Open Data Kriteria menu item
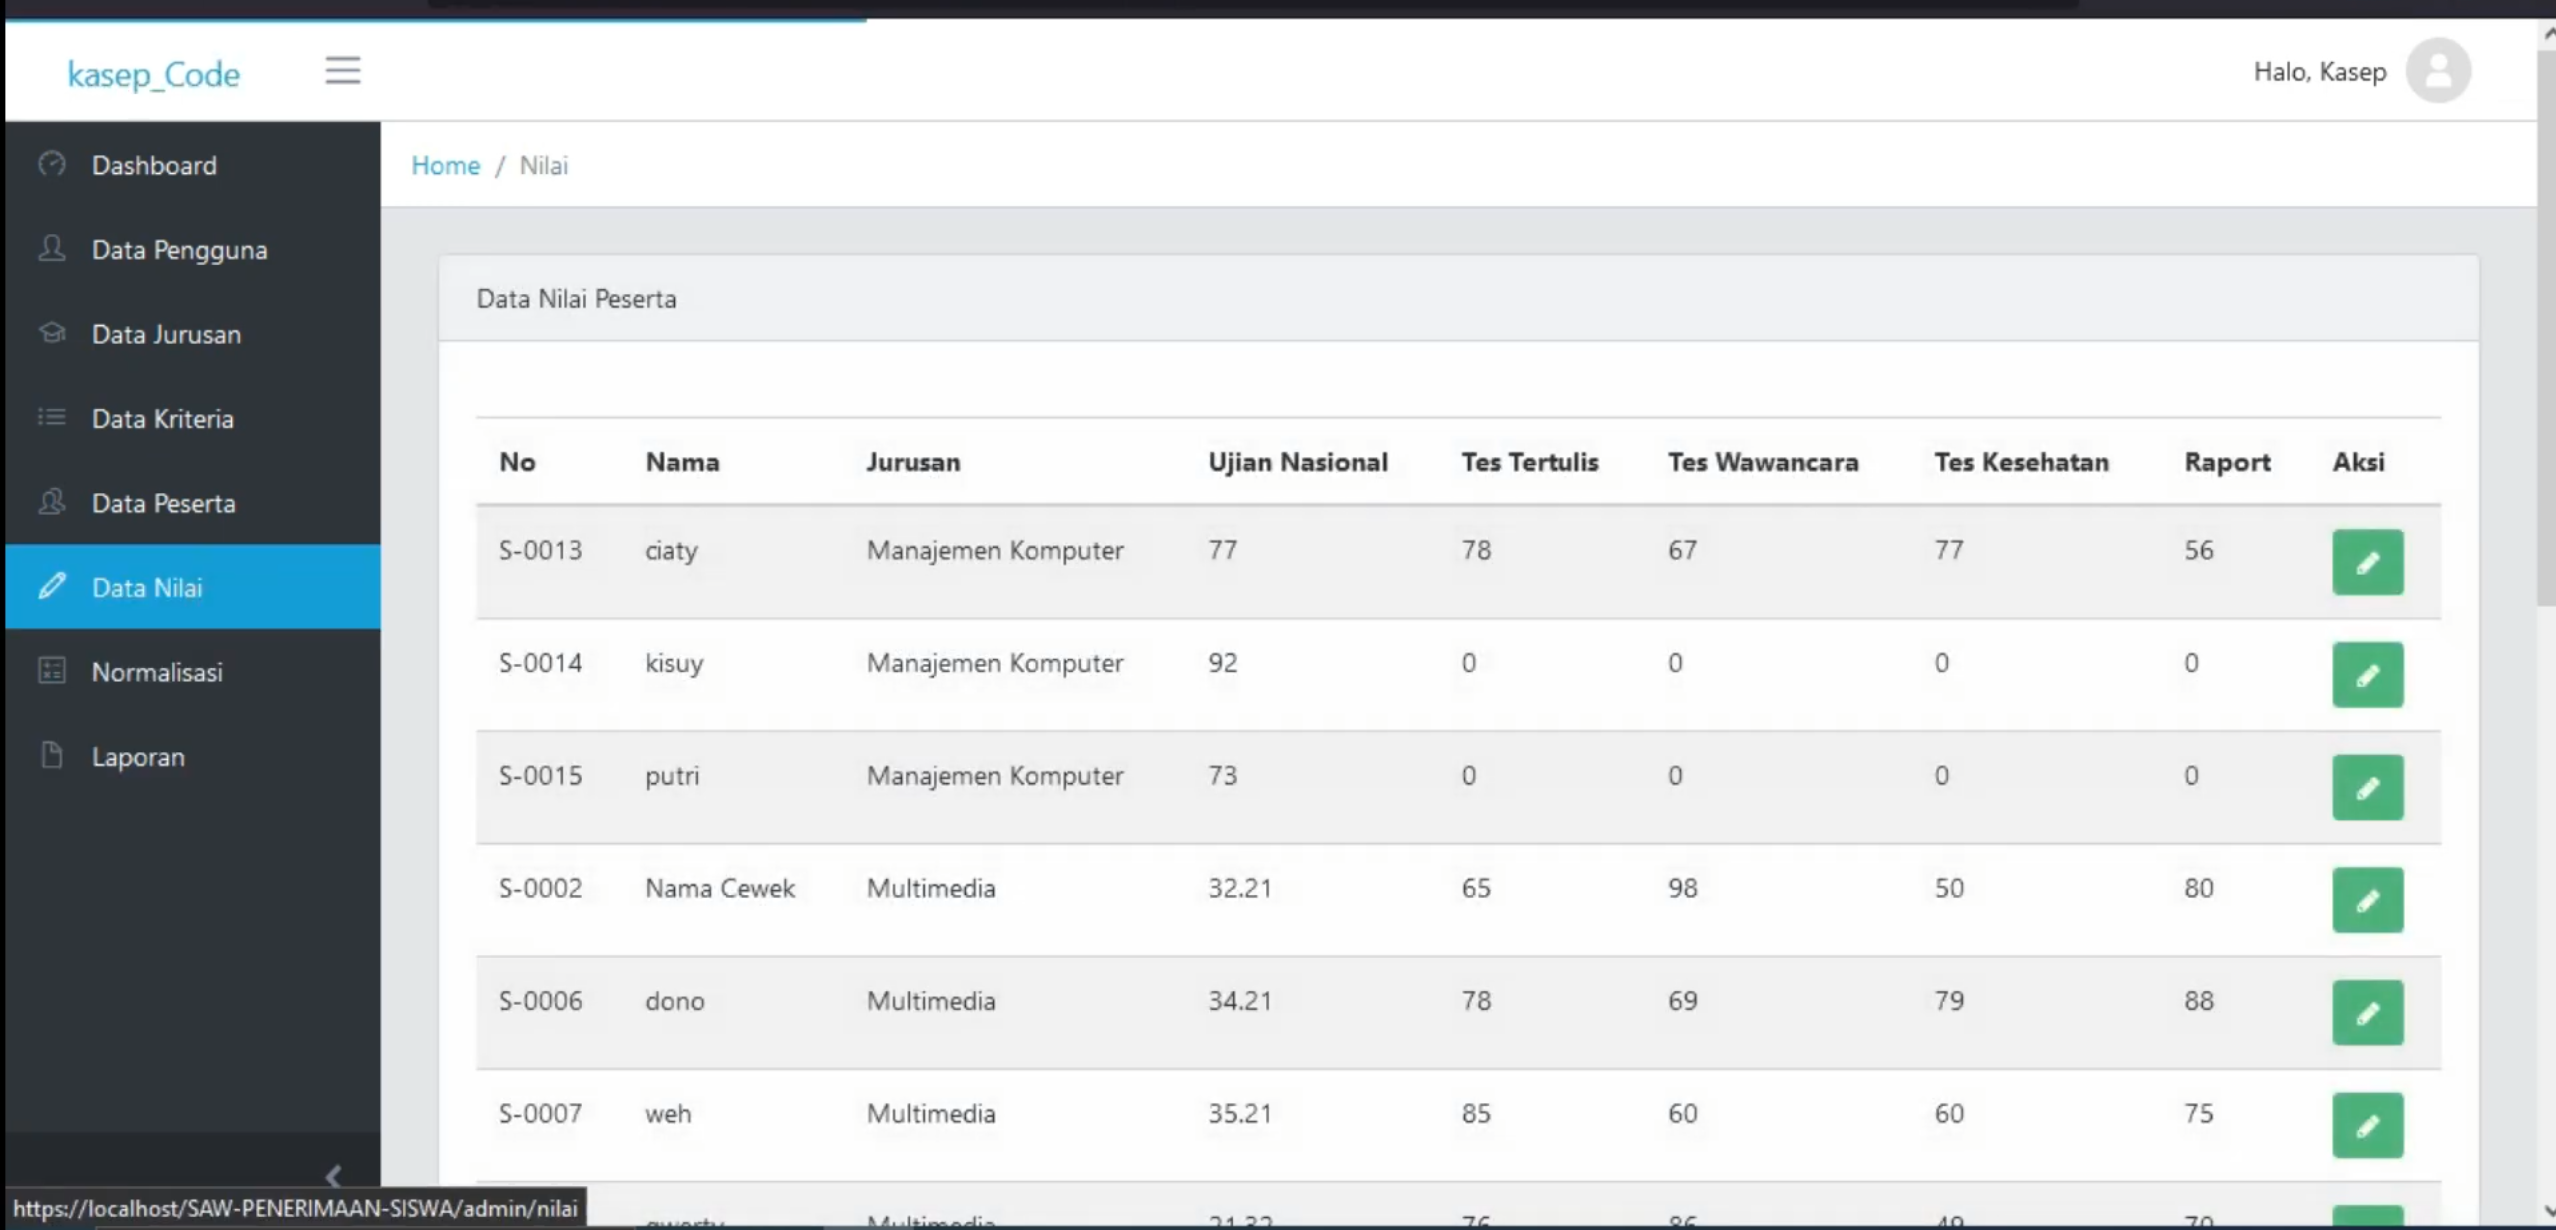The width and height of the screenshot is (2556, 1230). tap(193, 418)
